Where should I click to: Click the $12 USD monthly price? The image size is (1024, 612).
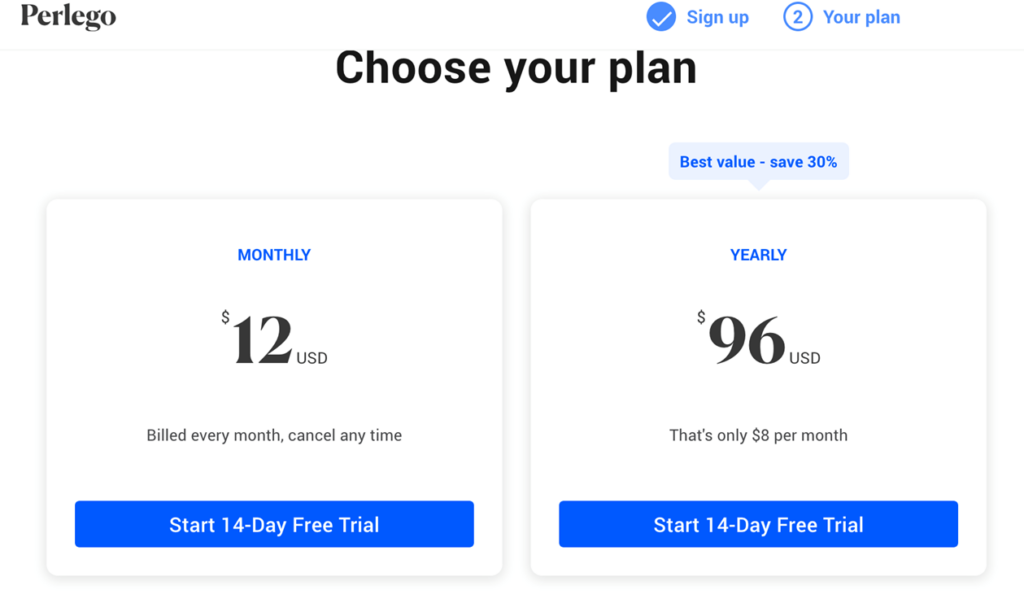pyautogui.click(x=274, y=338)
